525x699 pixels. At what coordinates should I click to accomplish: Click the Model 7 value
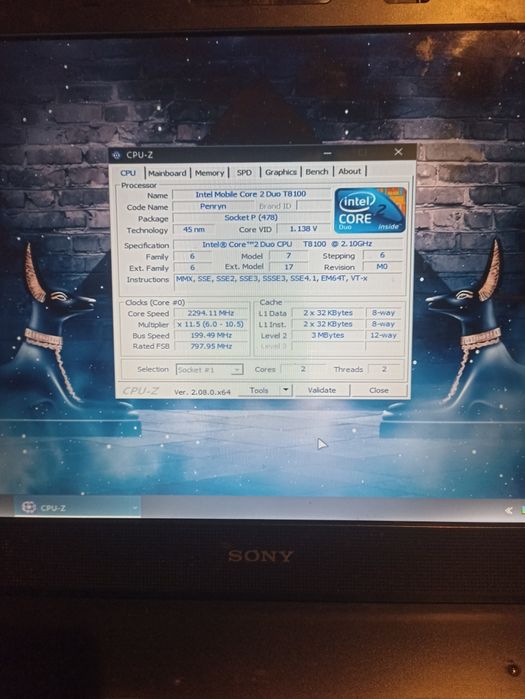tap(289, 255)
